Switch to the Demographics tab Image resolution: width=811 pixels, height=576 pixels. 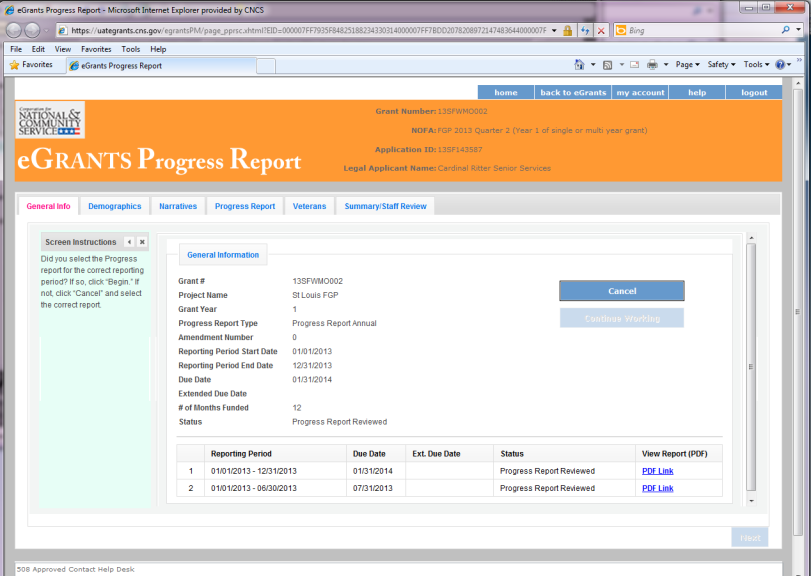point(114,206)
